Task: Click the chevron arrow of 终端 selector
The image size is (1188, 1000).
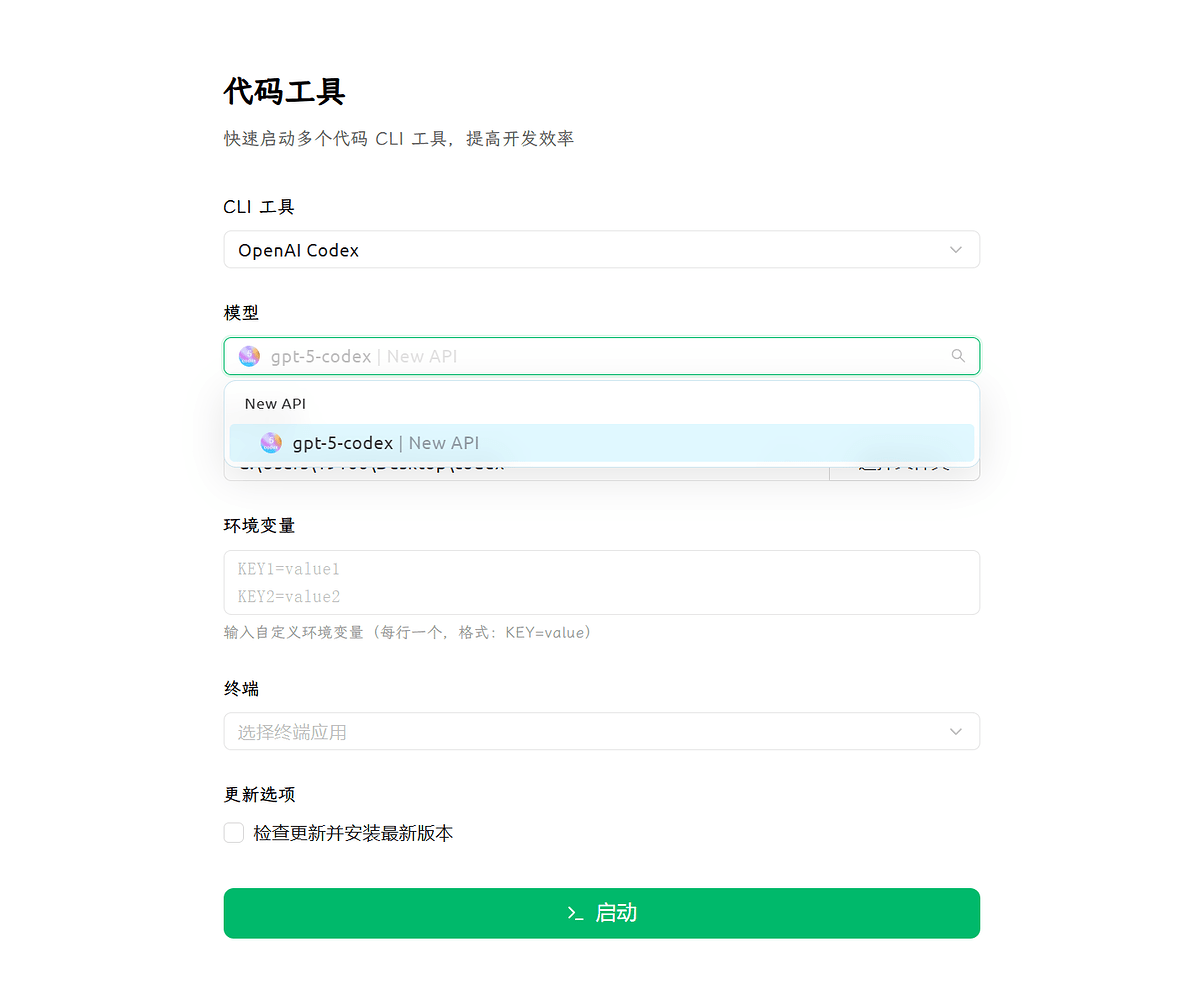Action: tap(955, 732)
